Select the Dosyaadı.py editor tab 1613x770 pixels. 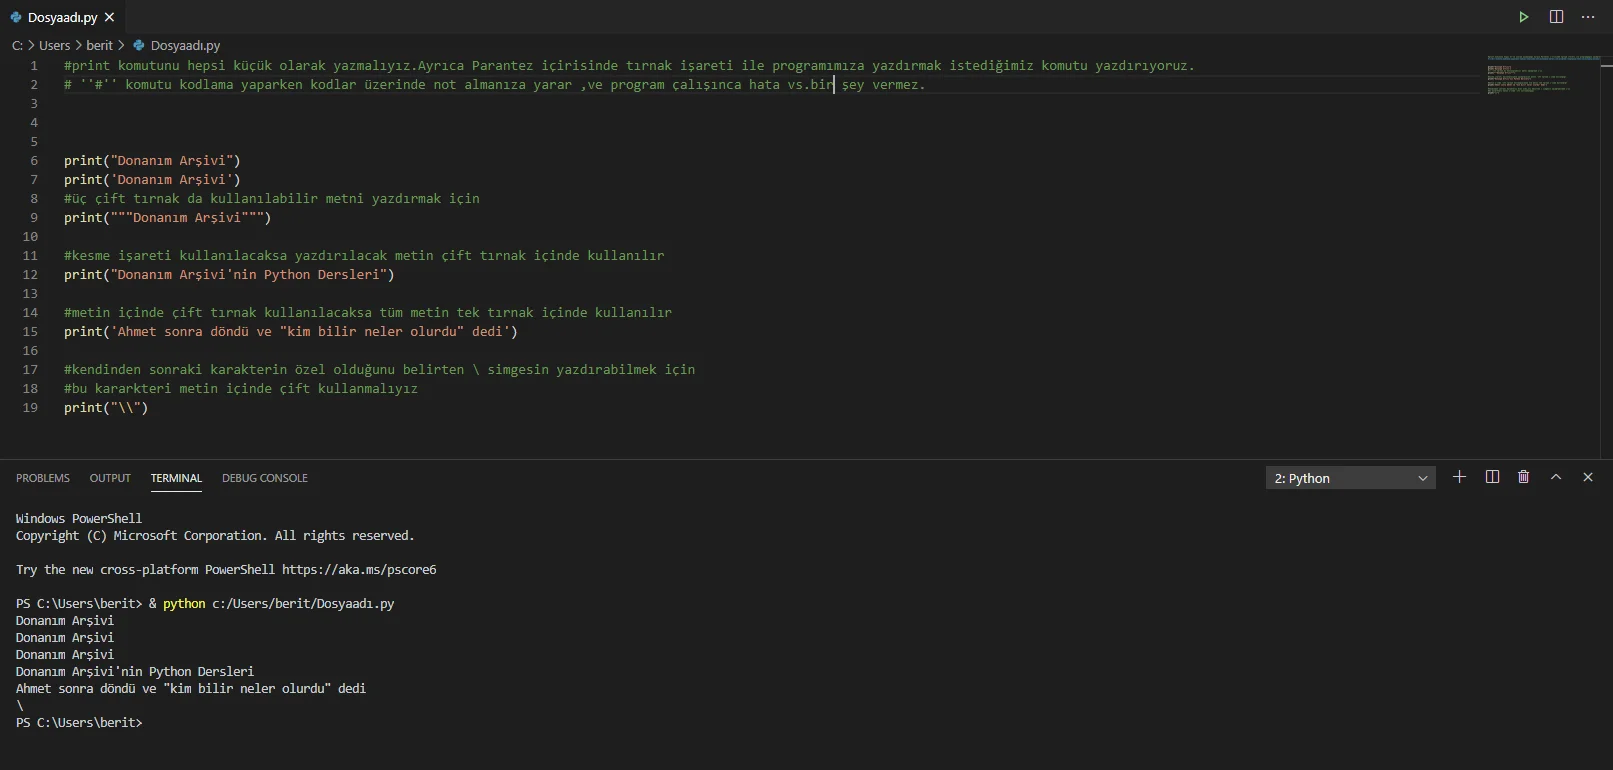pyautogui.click(x=62, y=17)
